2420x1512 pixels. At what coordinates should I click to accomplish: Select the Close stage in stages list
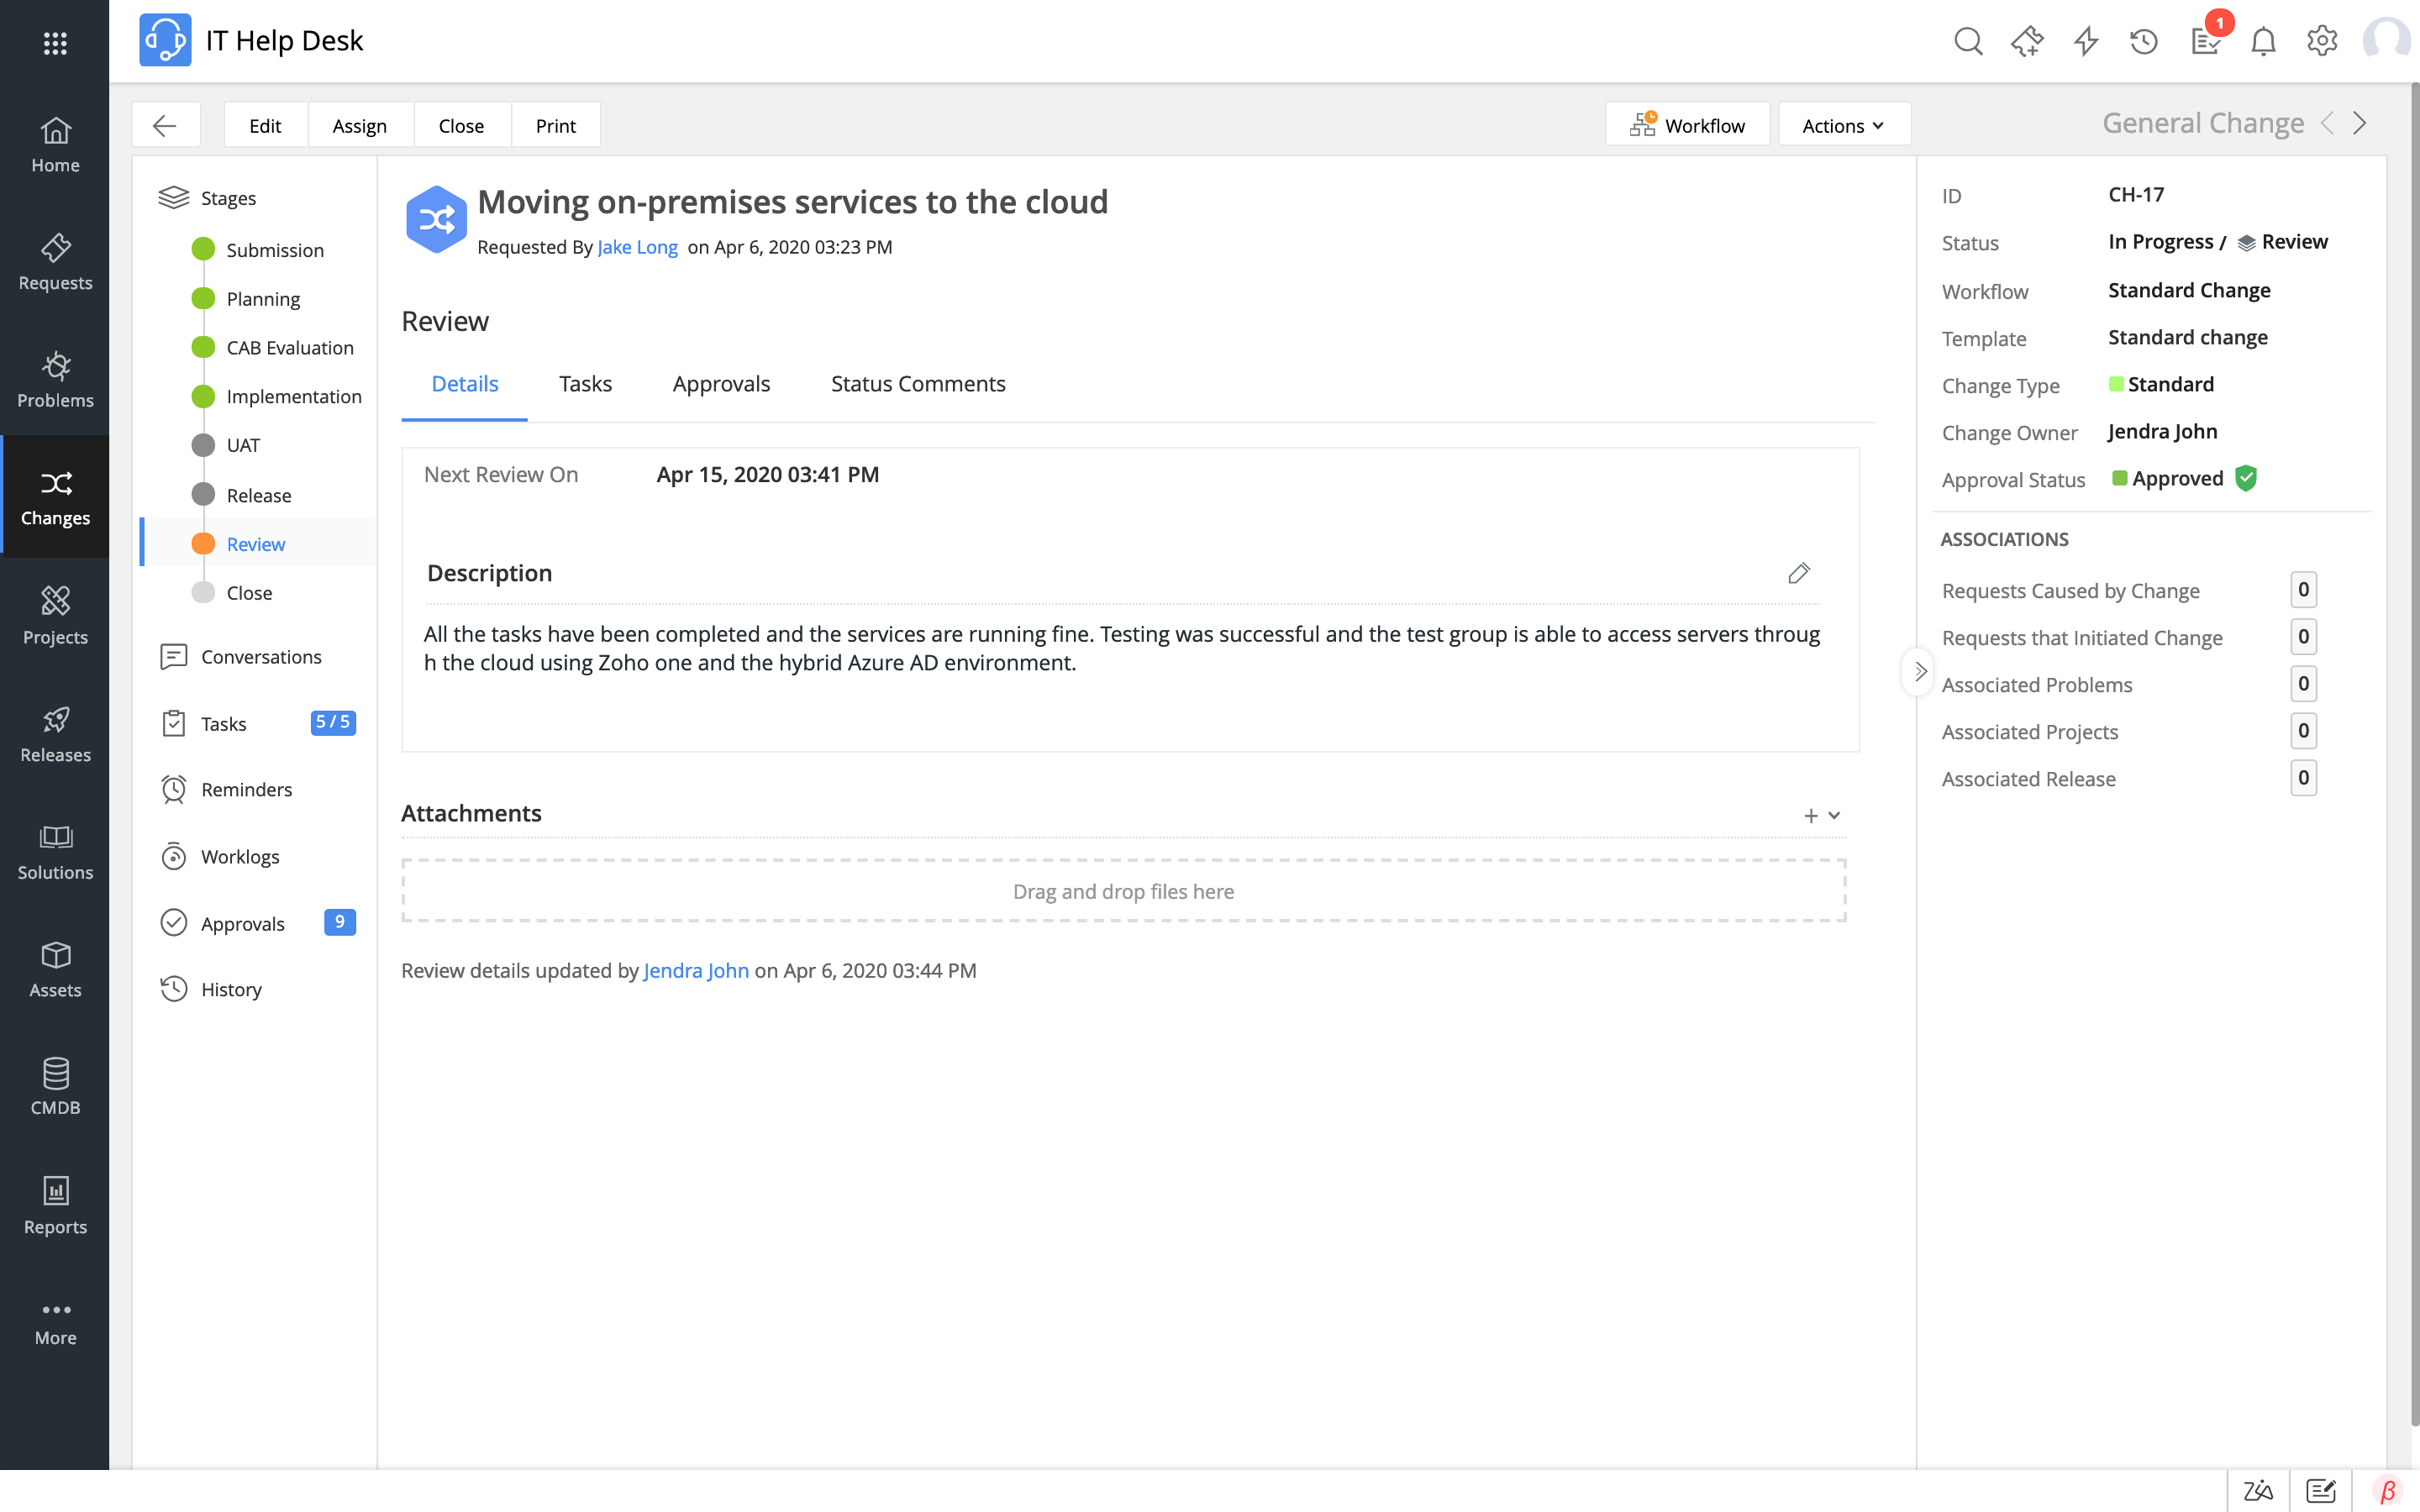249,593
